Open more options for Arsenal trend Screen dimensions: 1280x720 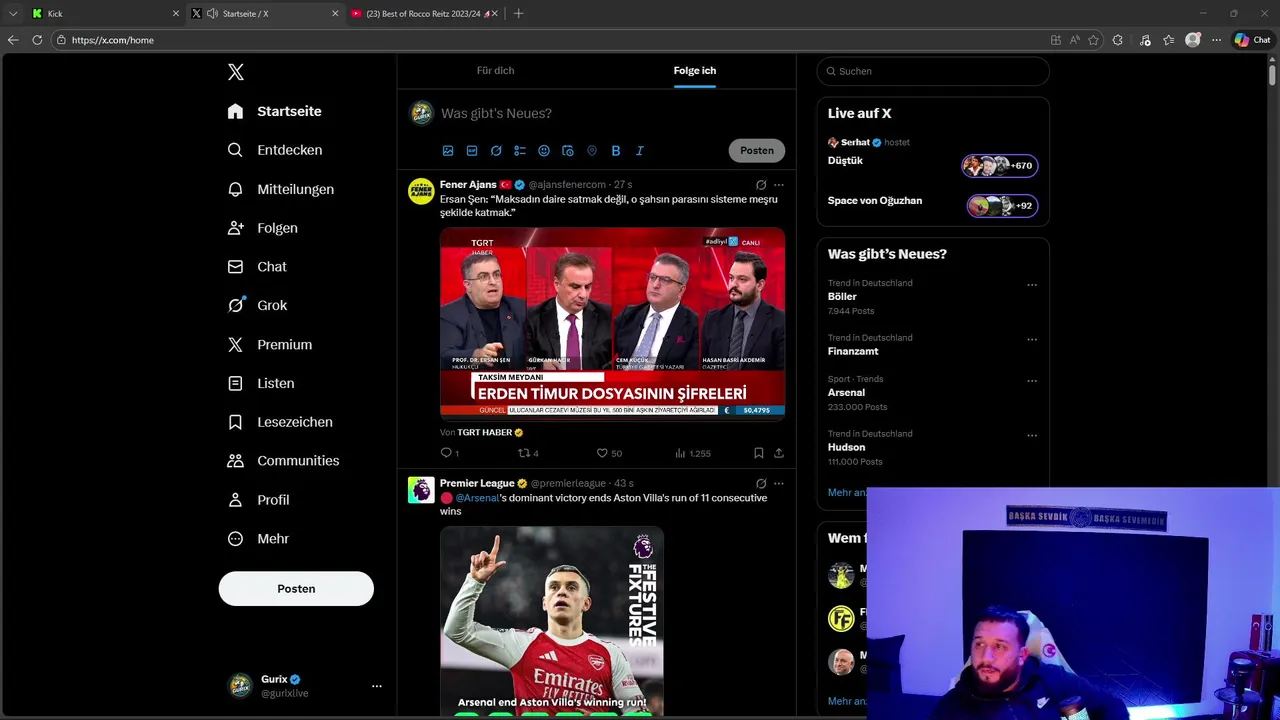(1032, 381)
